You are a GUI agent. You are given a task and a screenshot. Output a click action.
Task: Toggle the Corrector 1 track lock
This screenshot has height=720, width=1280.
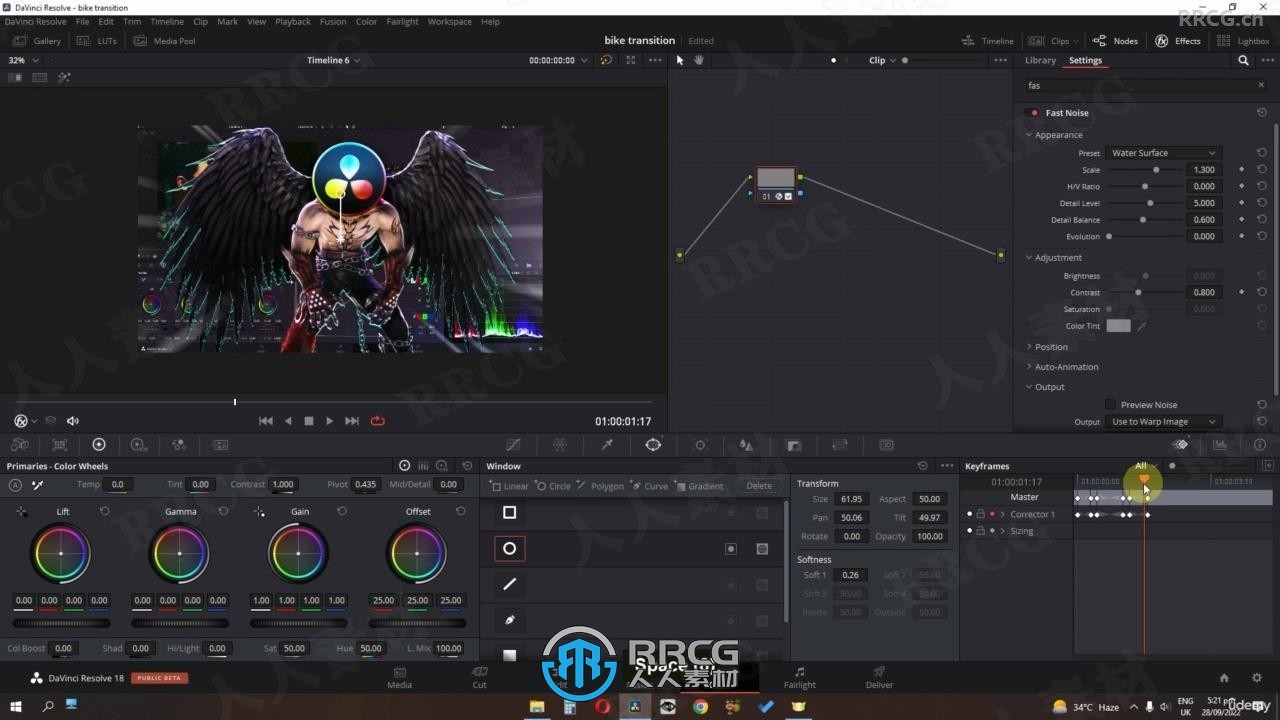[x=980, y=514]
